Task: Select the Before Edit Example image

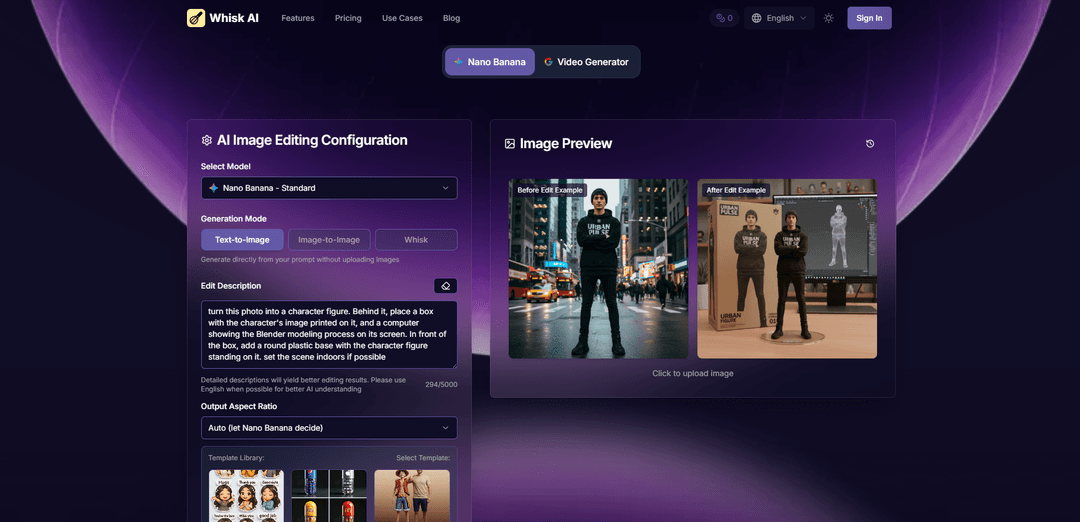Action: click(x=598, y=268)
